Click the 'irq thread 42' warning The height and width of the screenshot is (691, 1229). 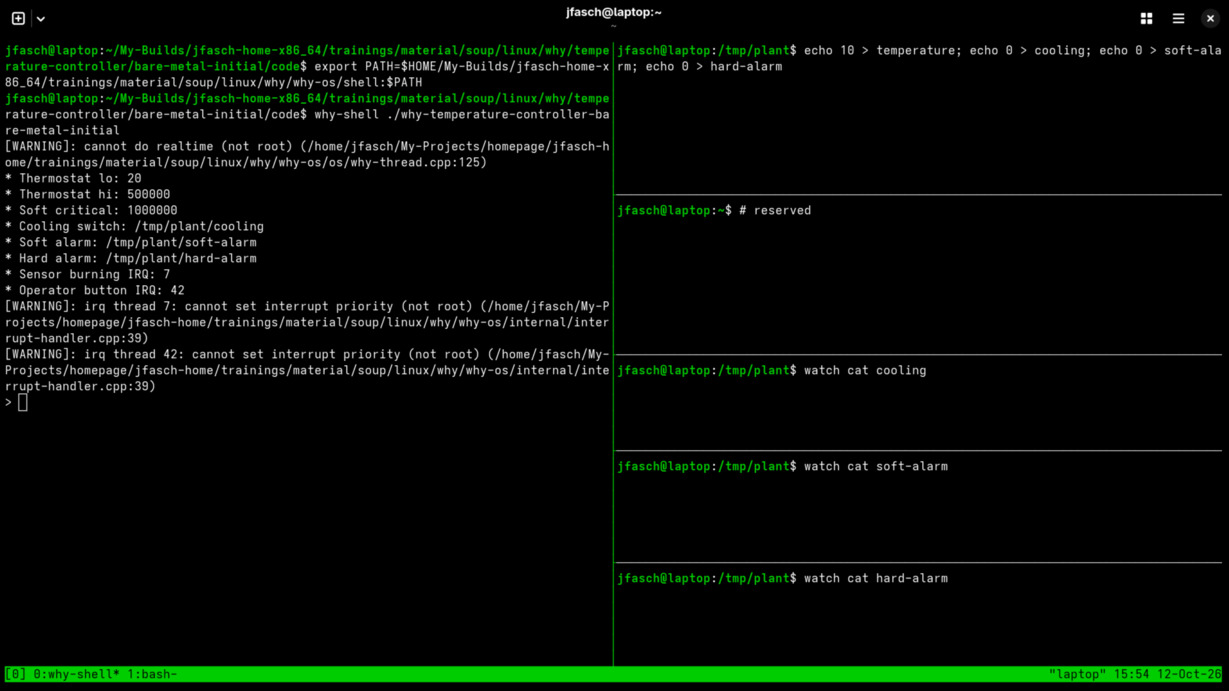tap(307, 370)
